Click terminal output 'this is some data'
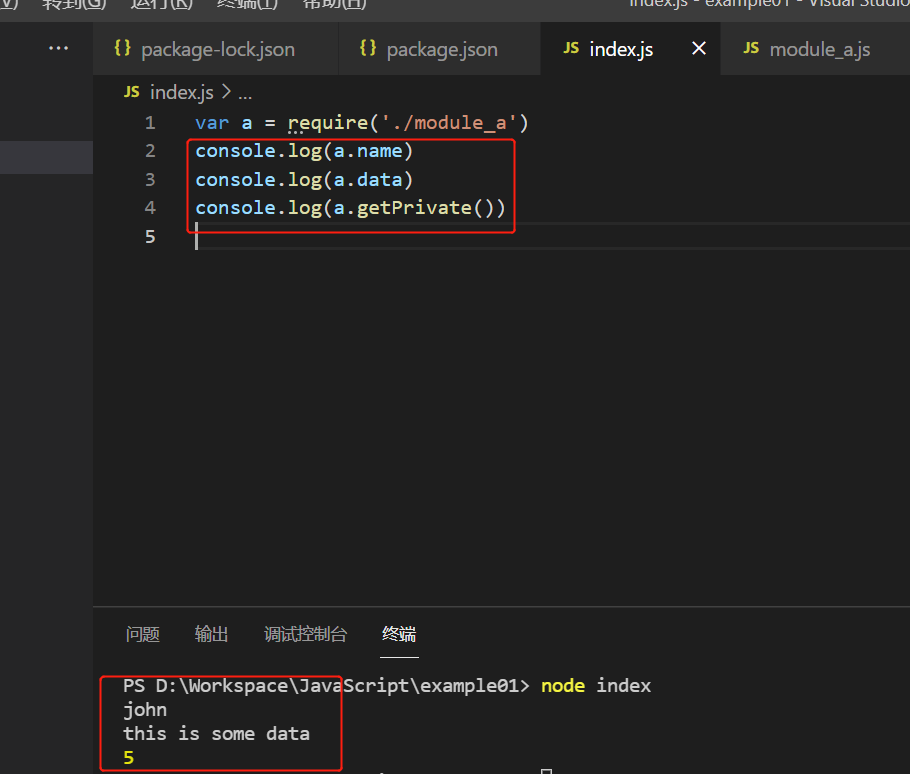Screen dimensions: 910x774 click(x=216, y=734)
